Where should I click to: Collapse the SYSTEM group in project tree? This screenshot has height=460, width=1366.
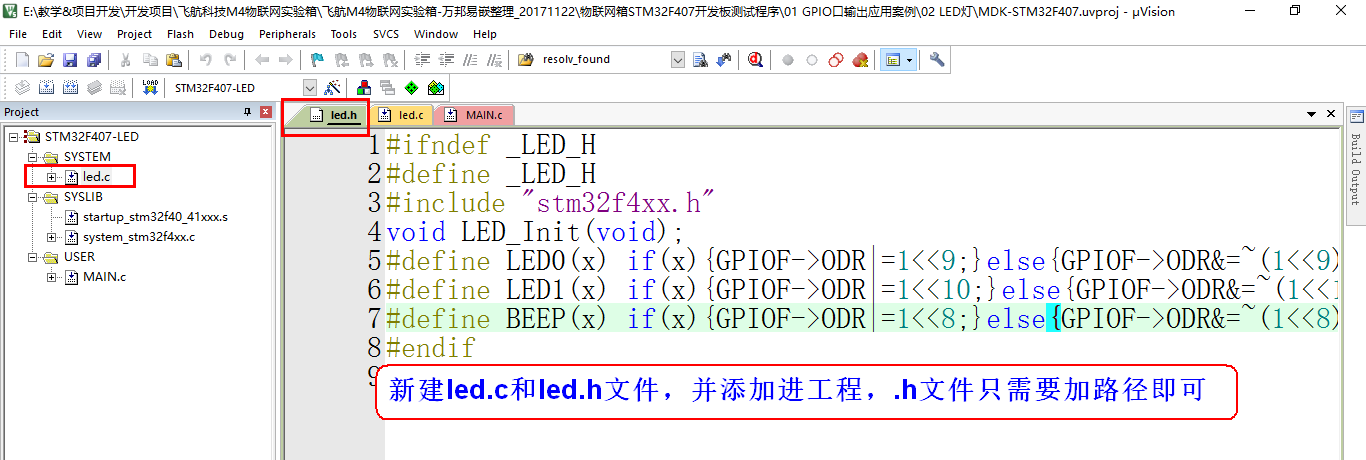click(x=33, y=157)
